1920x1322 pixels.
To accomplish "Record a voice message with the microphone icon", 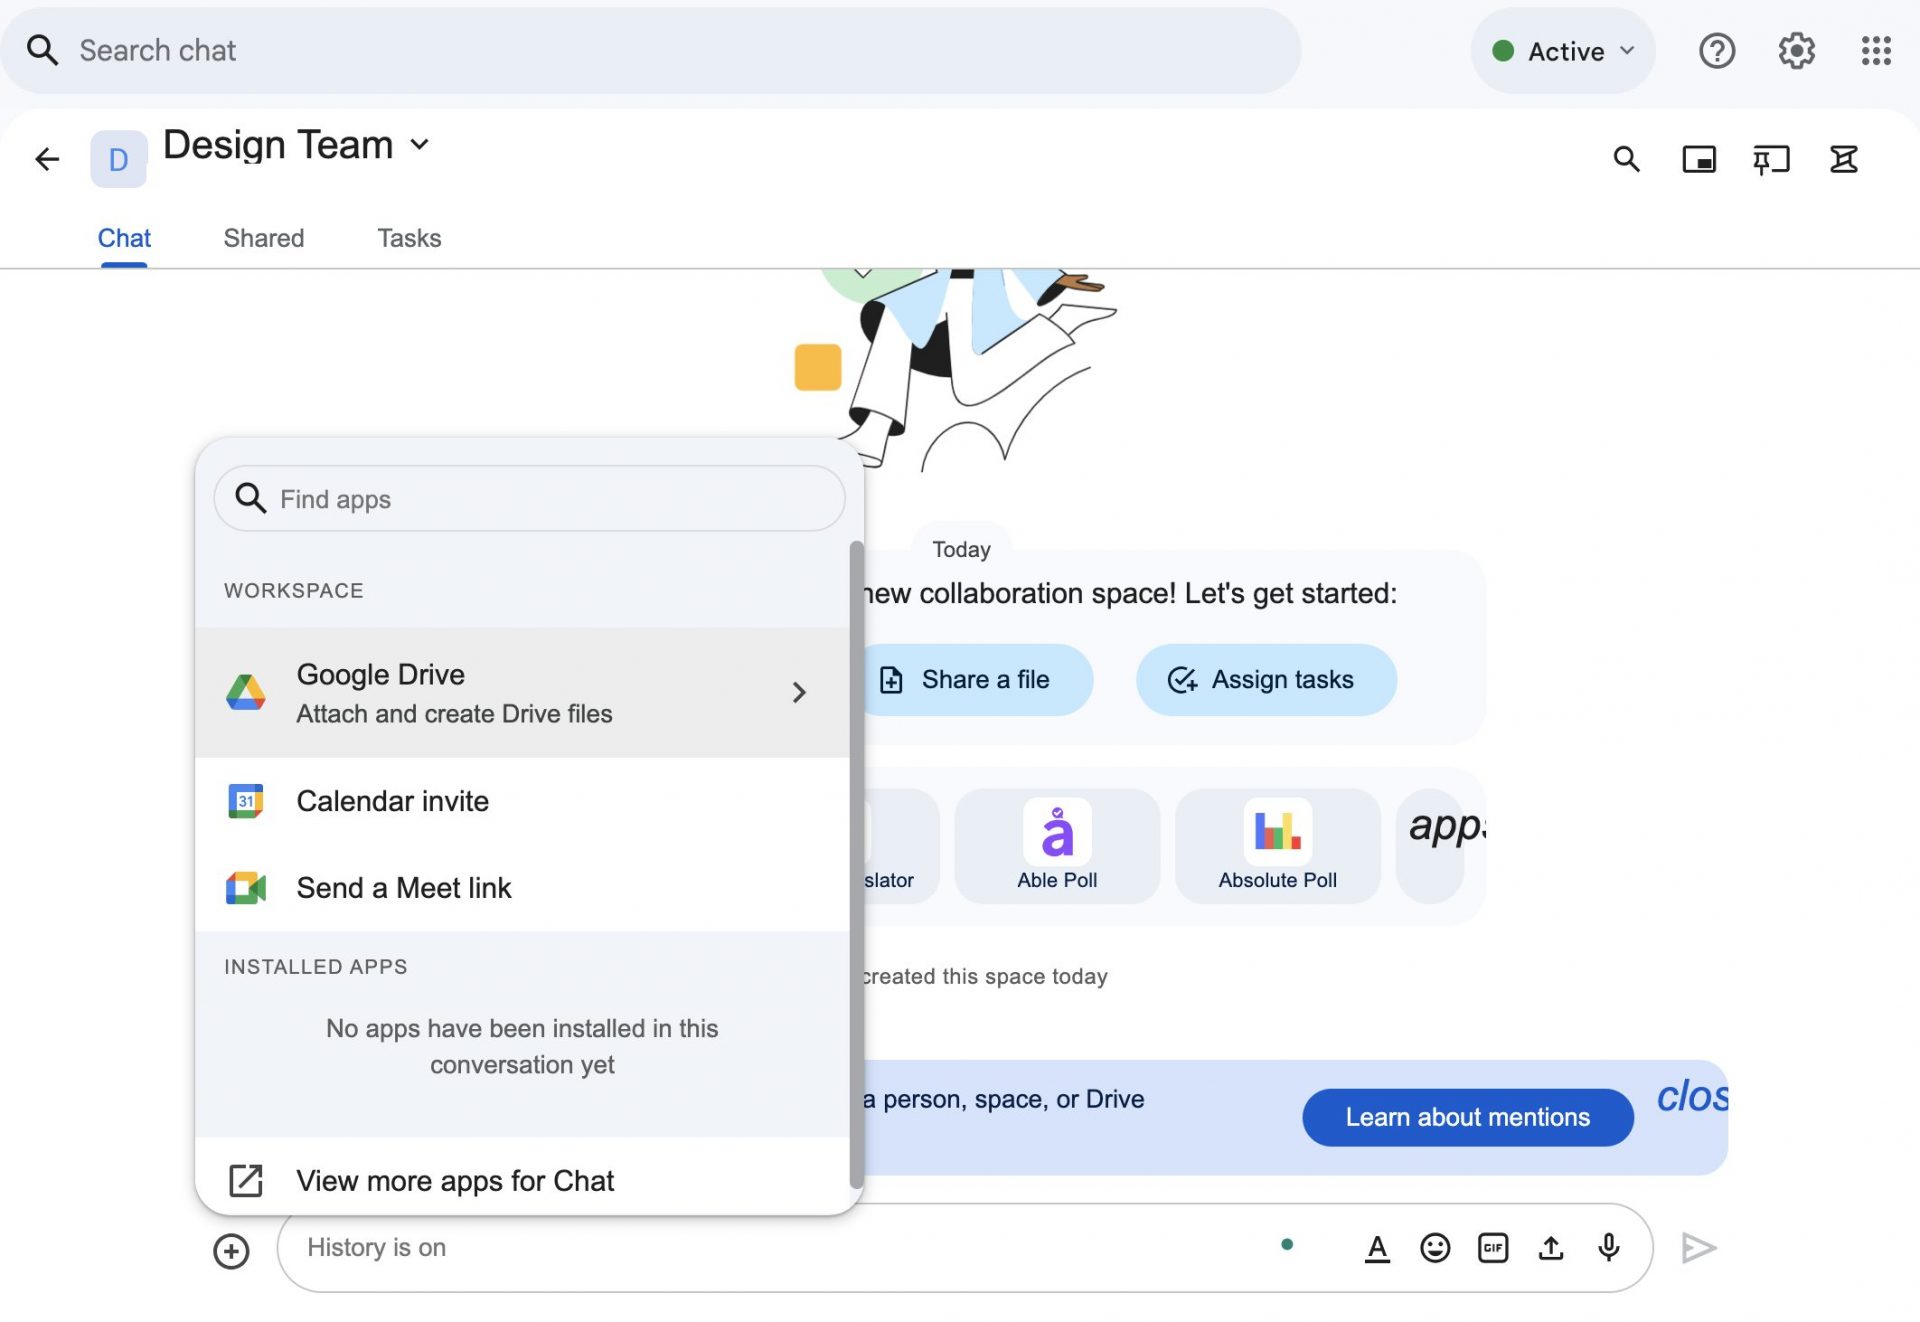I will 1607,1248.
